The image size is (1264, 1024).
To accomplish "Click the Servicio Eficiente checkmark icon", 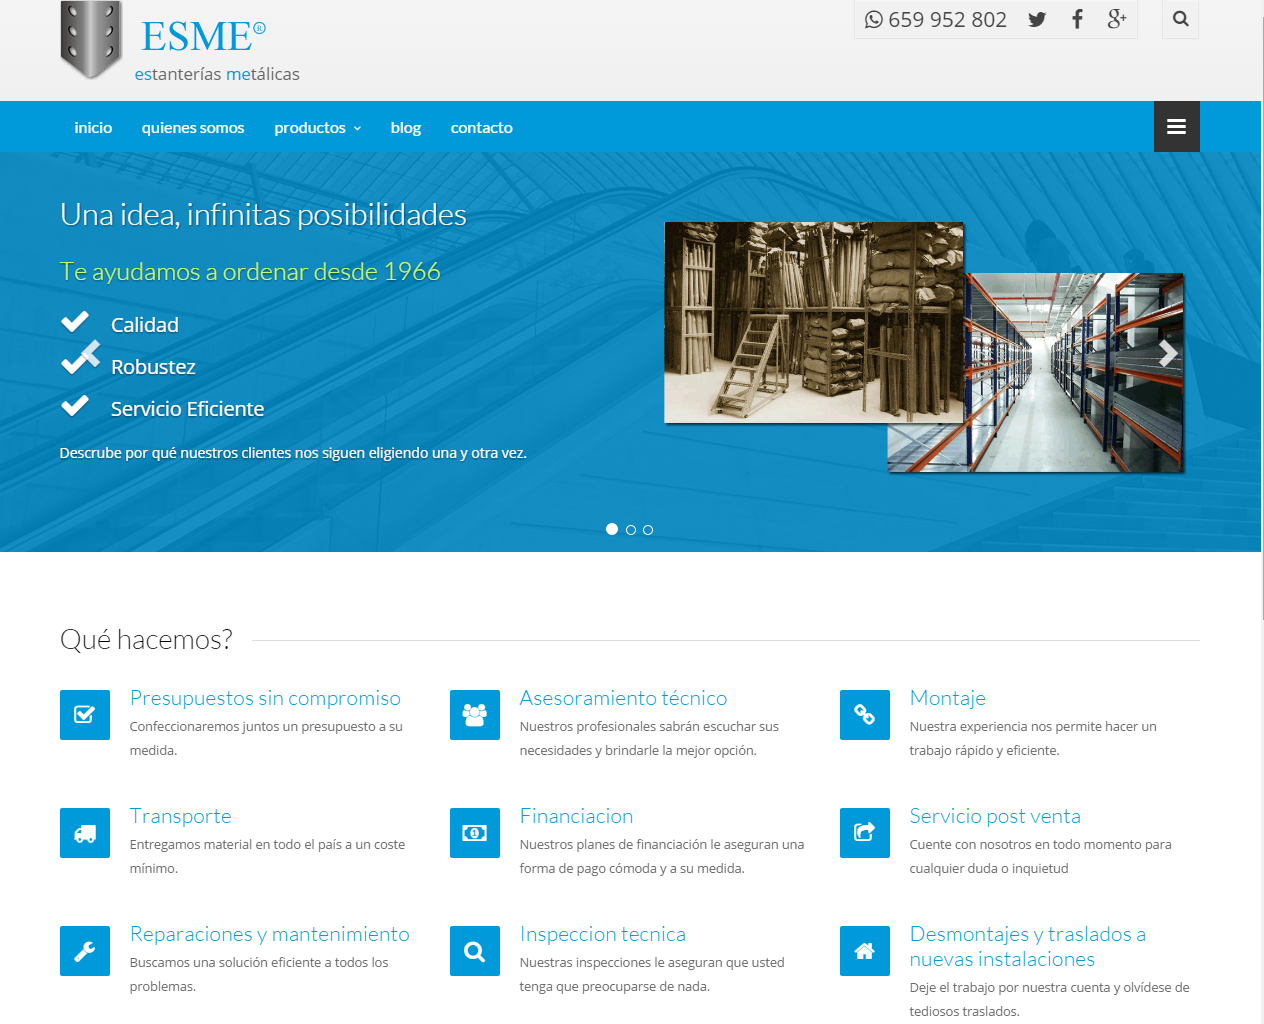I will pos(75,405).
